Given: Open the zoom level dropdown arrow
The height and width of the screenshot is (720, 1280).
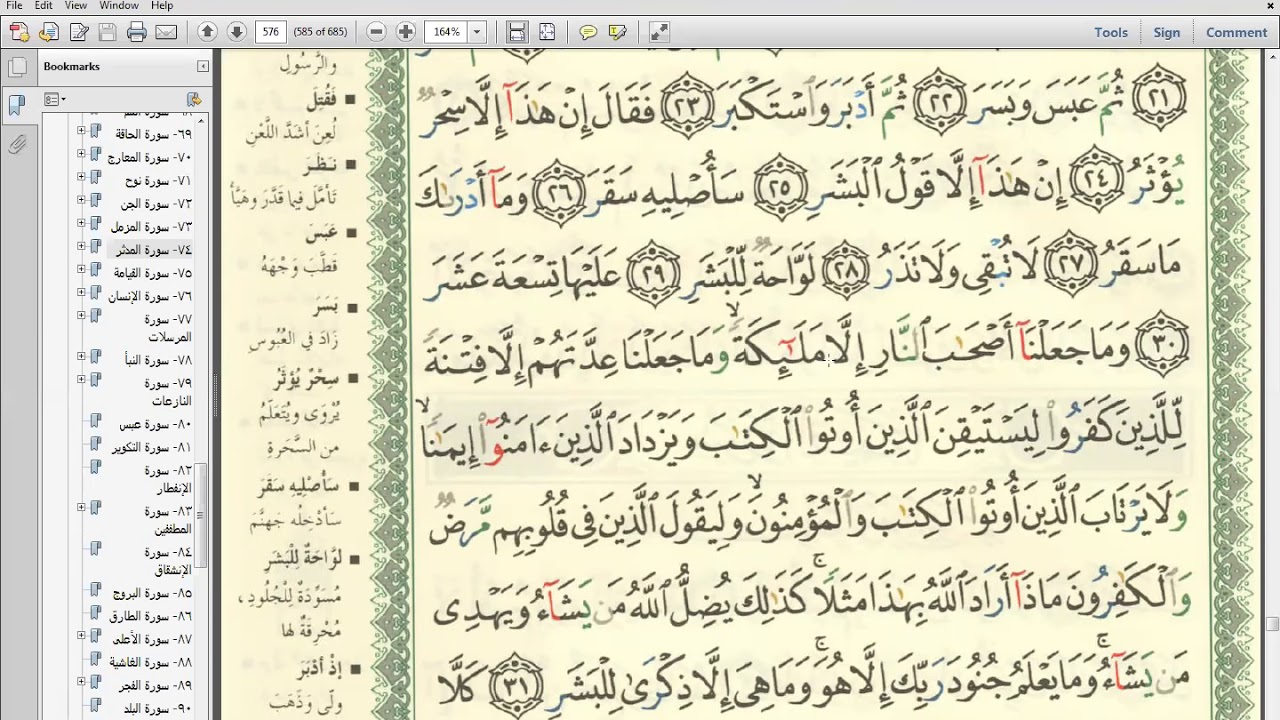Looking at the screenshot, I should (x=477, y=32).
